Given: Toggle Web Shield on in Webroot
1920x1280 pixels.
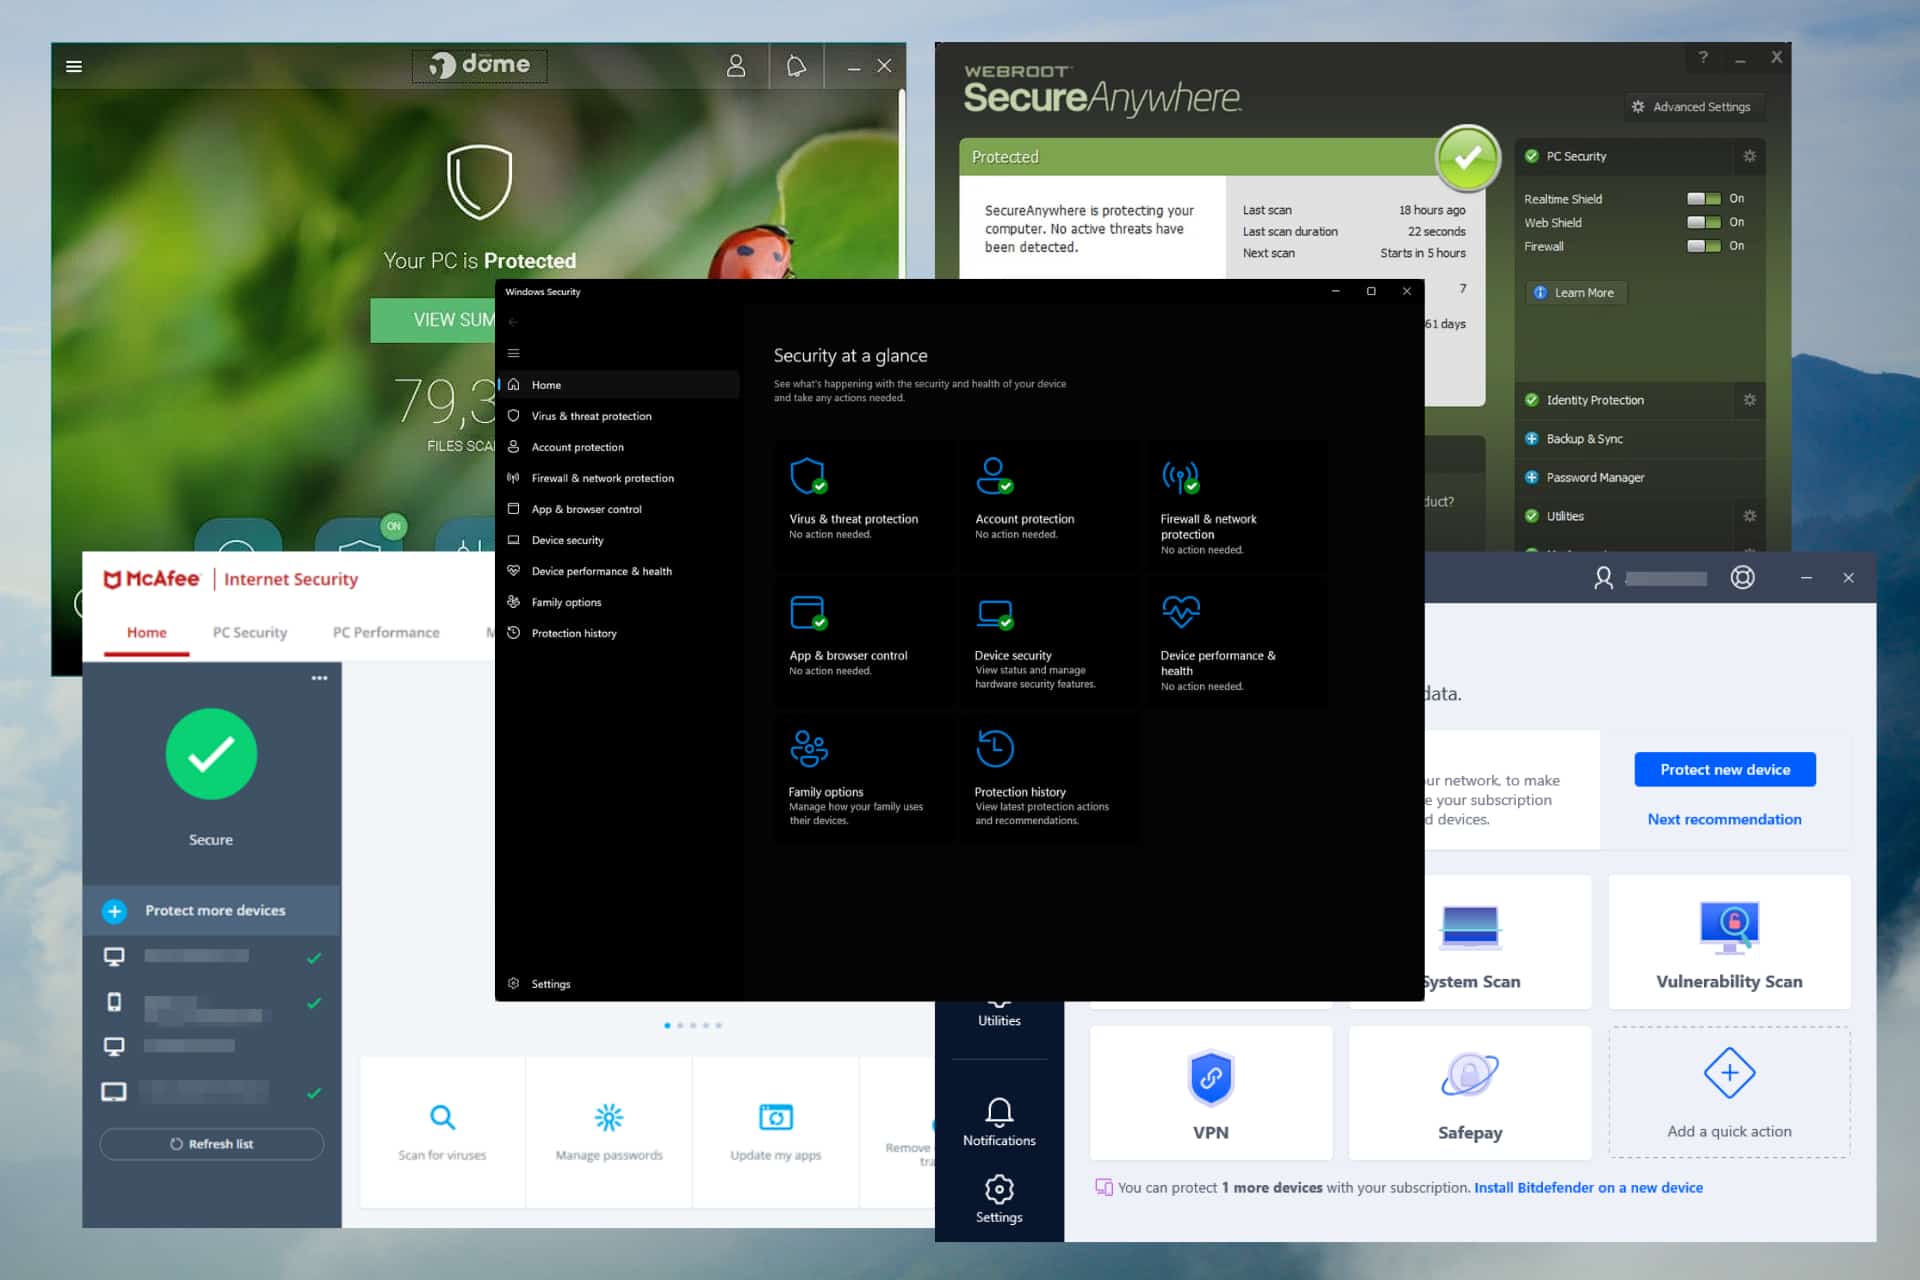Looking at the screenshot, I should point(1703,223).
